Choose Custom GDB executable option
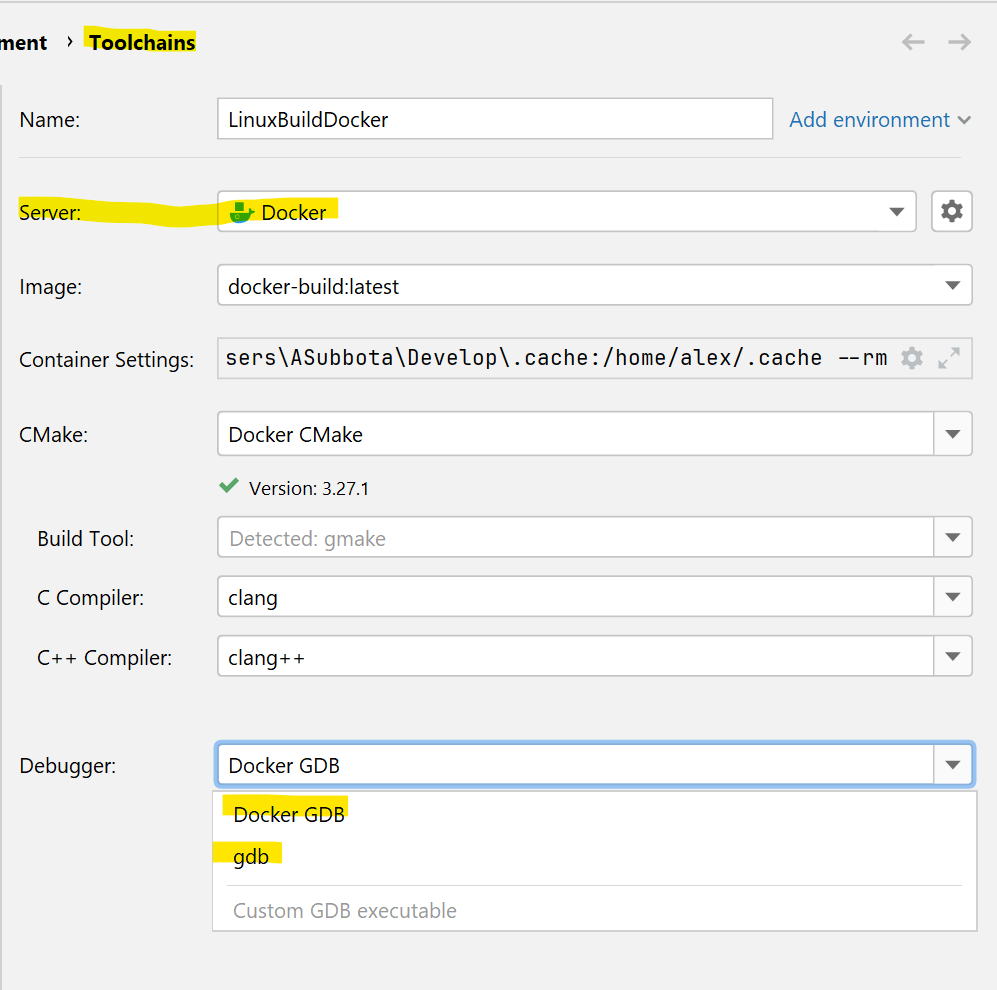The width and height of the screenshot is (997, 990). (x=595, y=911)
